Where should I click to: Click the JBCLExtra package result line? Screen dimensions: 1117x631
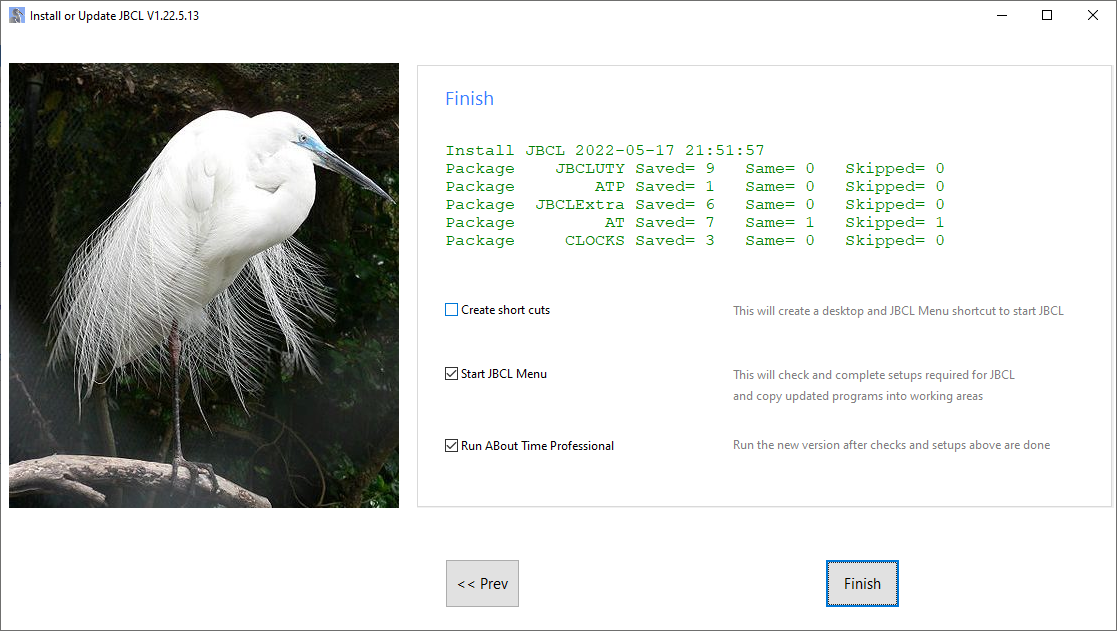tap(694, 205)
